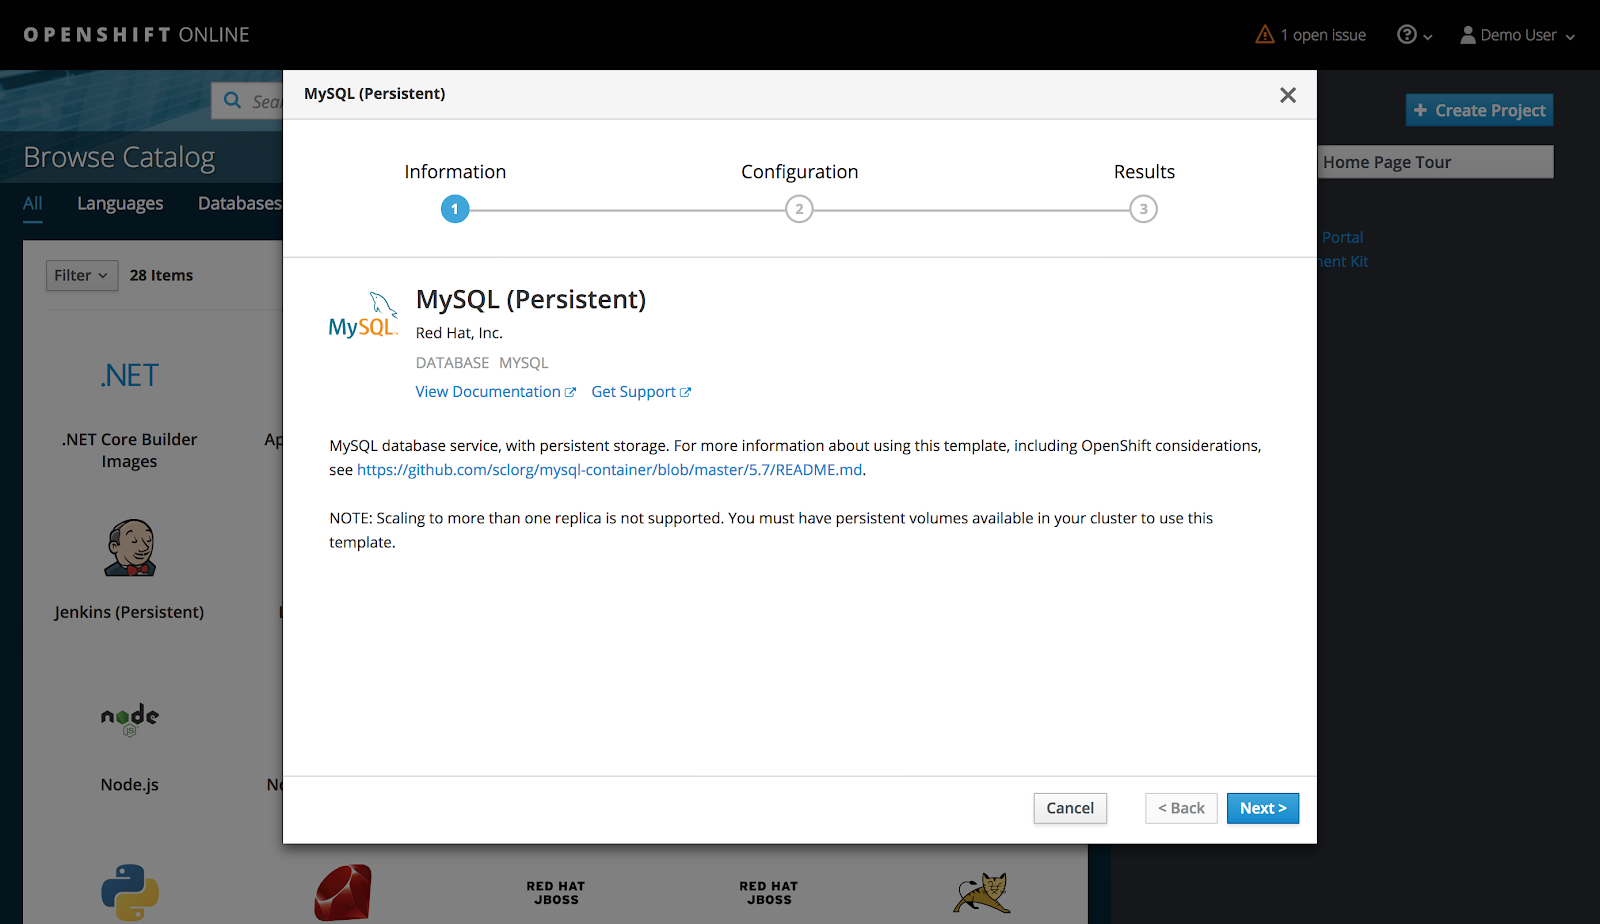Image resolution: width=1600 pixels, height=924 pixels.
Task: Open the Jenkins (Persistent) catalog item
Action: click(x=129, y=612)
